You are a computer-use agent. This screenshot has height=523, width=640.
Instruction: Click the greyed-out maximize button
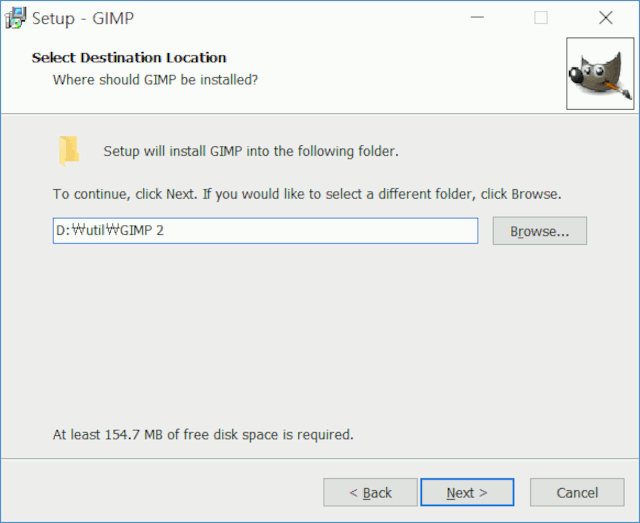pos(541,17)
